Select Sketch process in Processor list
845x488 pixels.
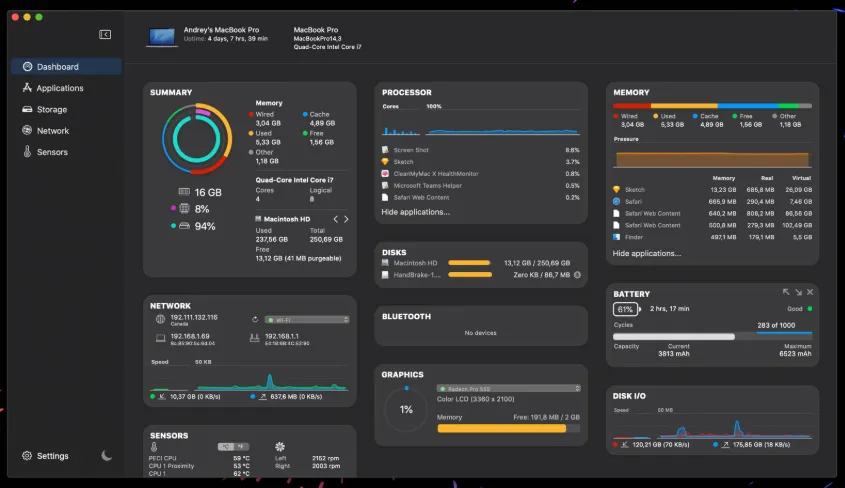pyautogui.click(x=481, y=162)
